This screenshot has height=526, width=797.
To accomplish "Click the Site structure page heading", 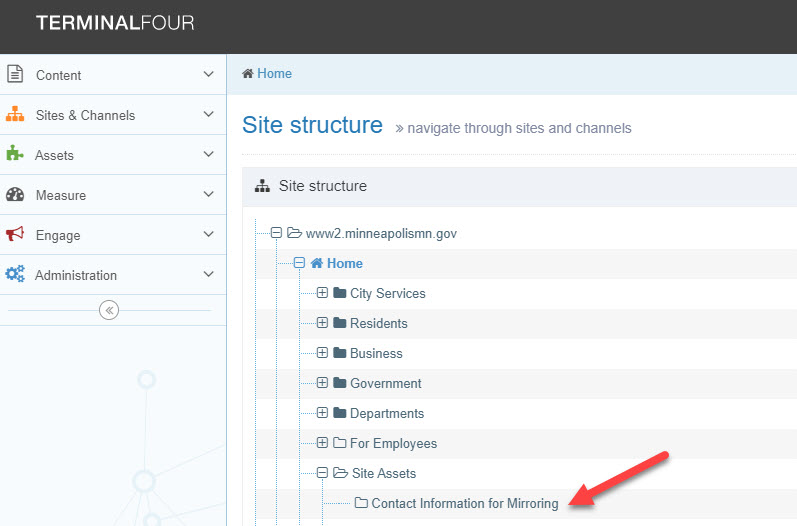I will click(312, 125).
